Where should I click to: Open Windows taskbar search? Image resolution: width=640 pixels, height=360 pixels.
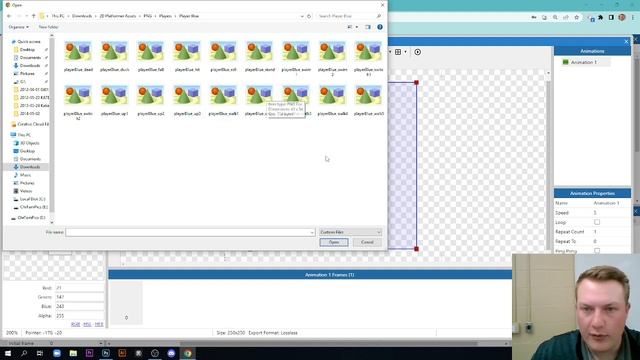(x=24, y=353)
